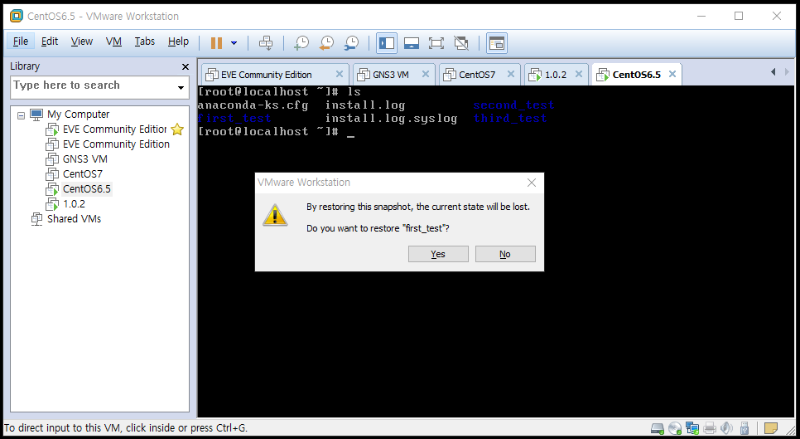The width and height of the screenshot is (800, 439).
Task: Click No in the restore dialog
Action: click(505, 254)
